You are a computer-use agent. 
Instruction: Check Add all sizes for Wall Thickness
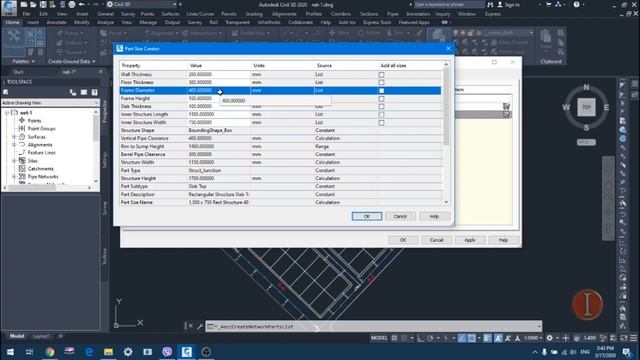381,75
